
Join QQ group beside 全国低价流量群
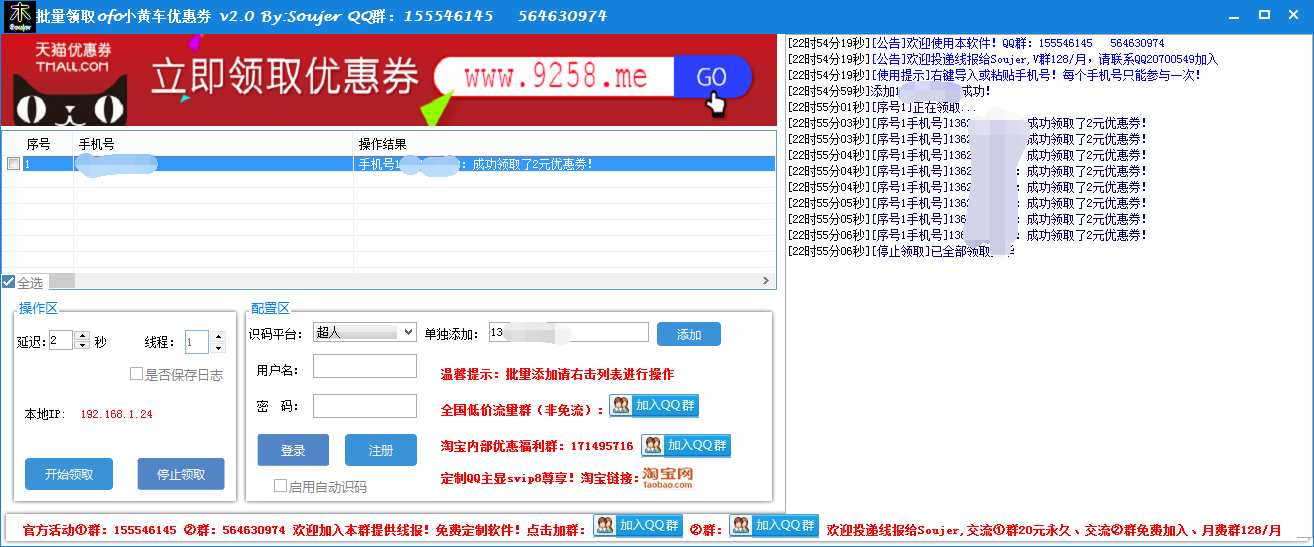[653, 406]
